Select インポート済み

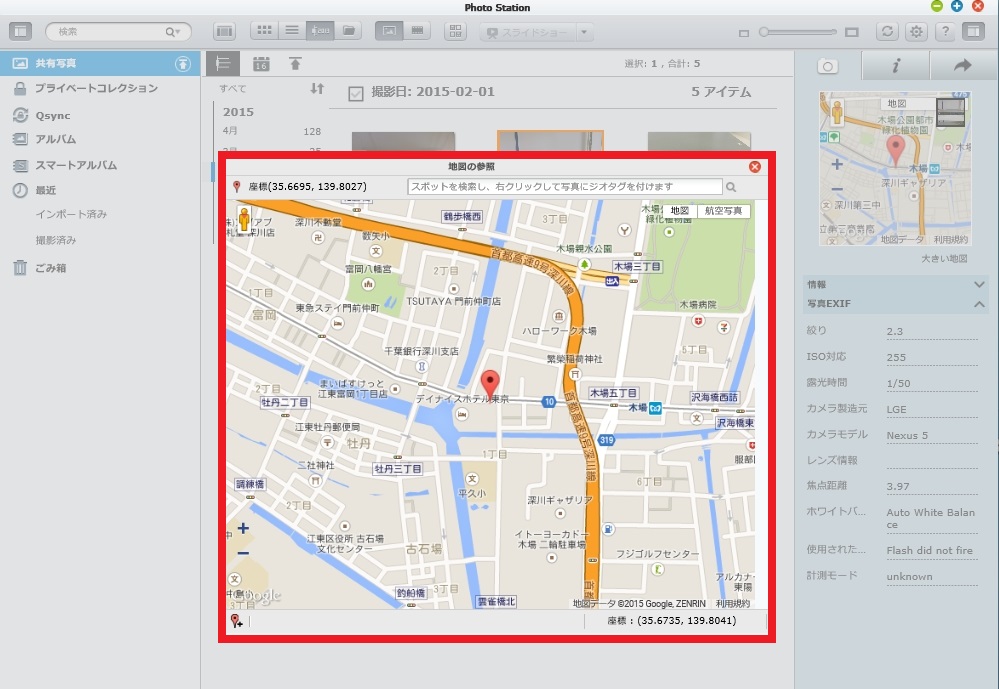[71, 214]
